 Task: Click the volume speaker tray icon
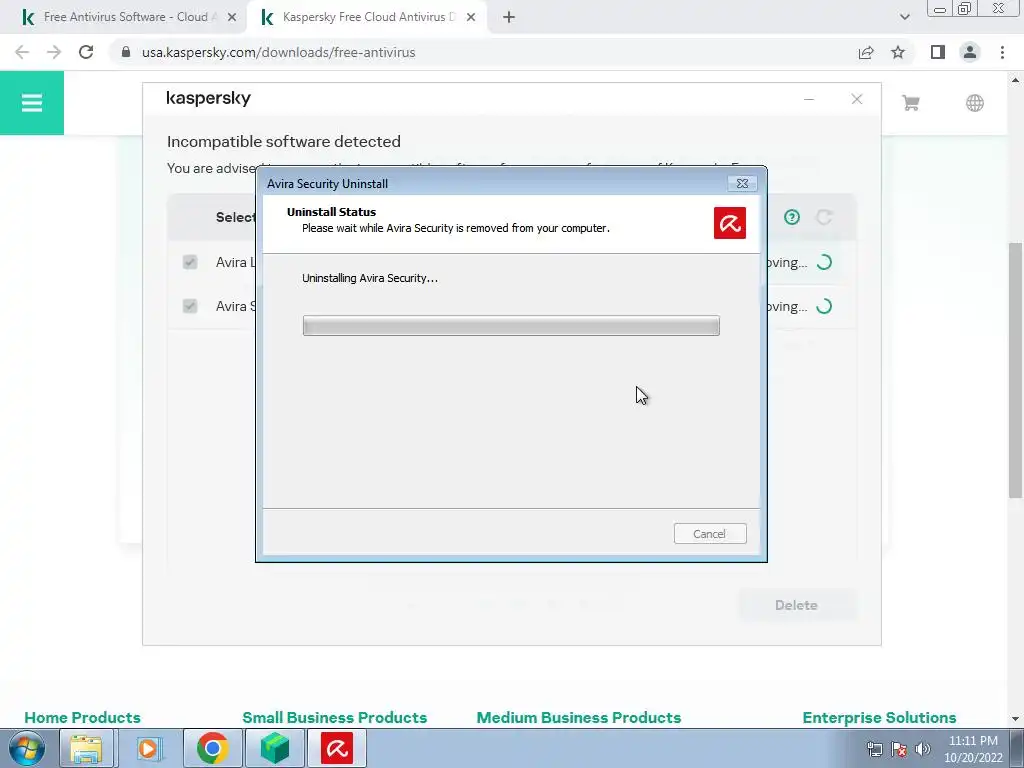[923, 749]
